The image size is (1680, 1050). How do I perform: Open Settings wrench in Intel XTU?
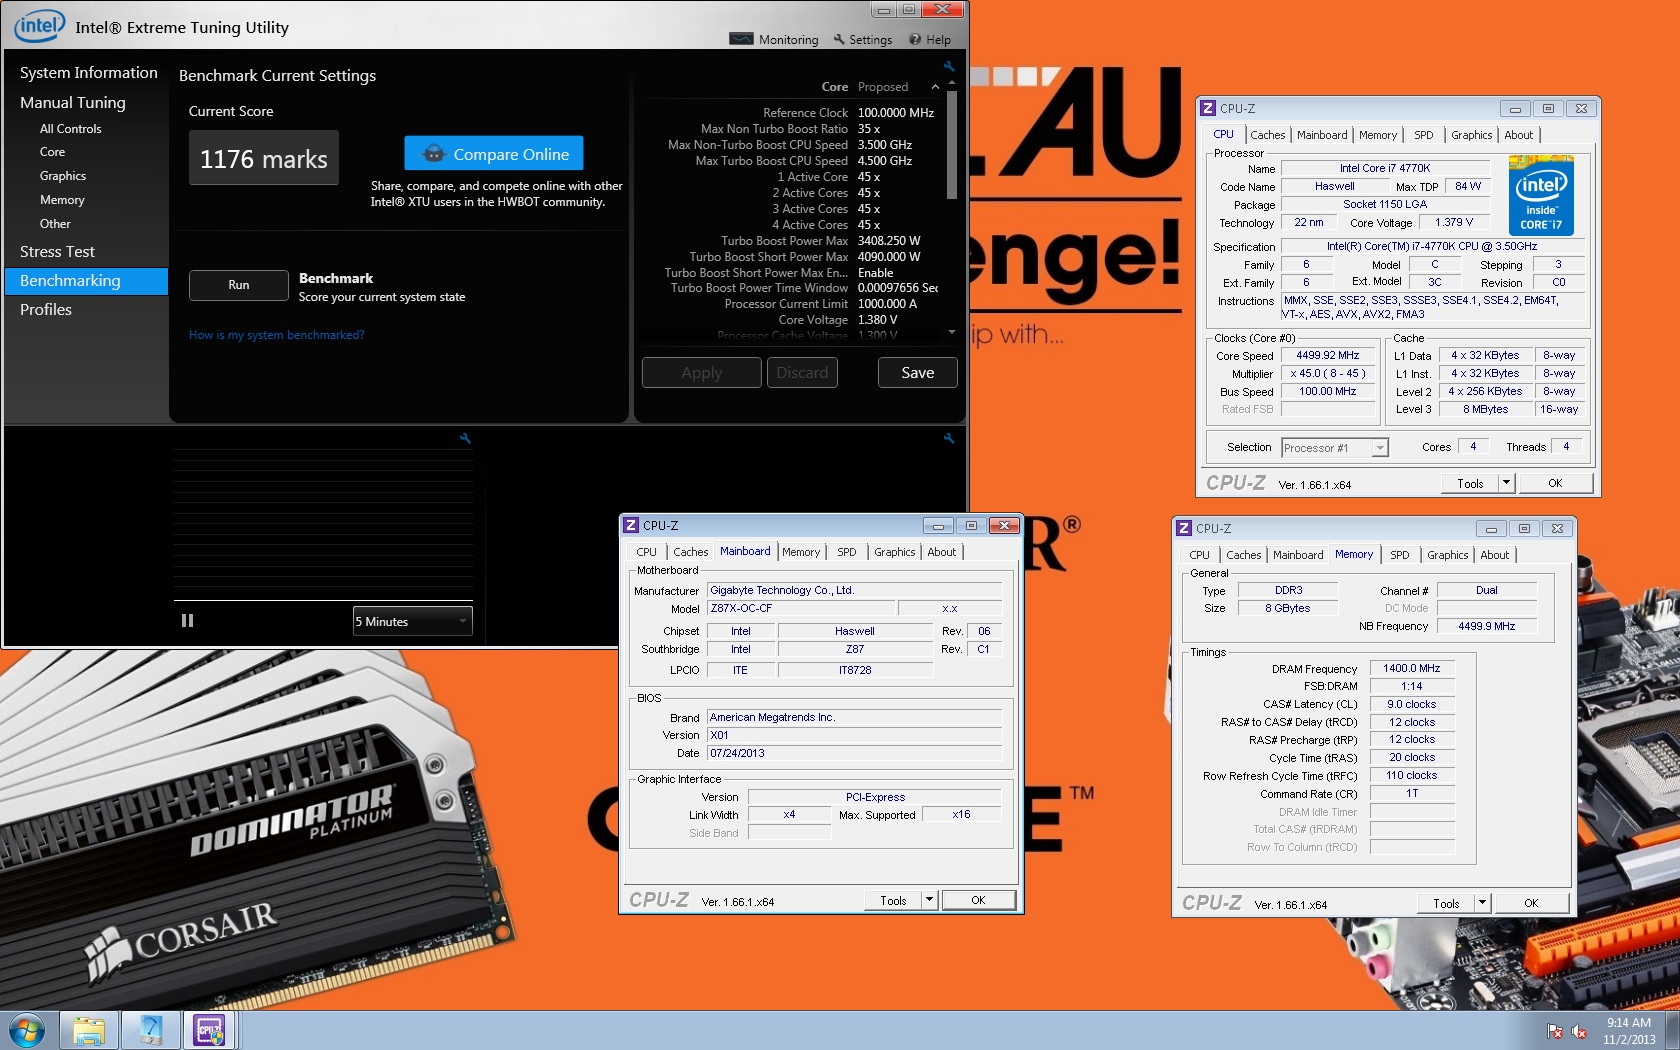(862, 39)
